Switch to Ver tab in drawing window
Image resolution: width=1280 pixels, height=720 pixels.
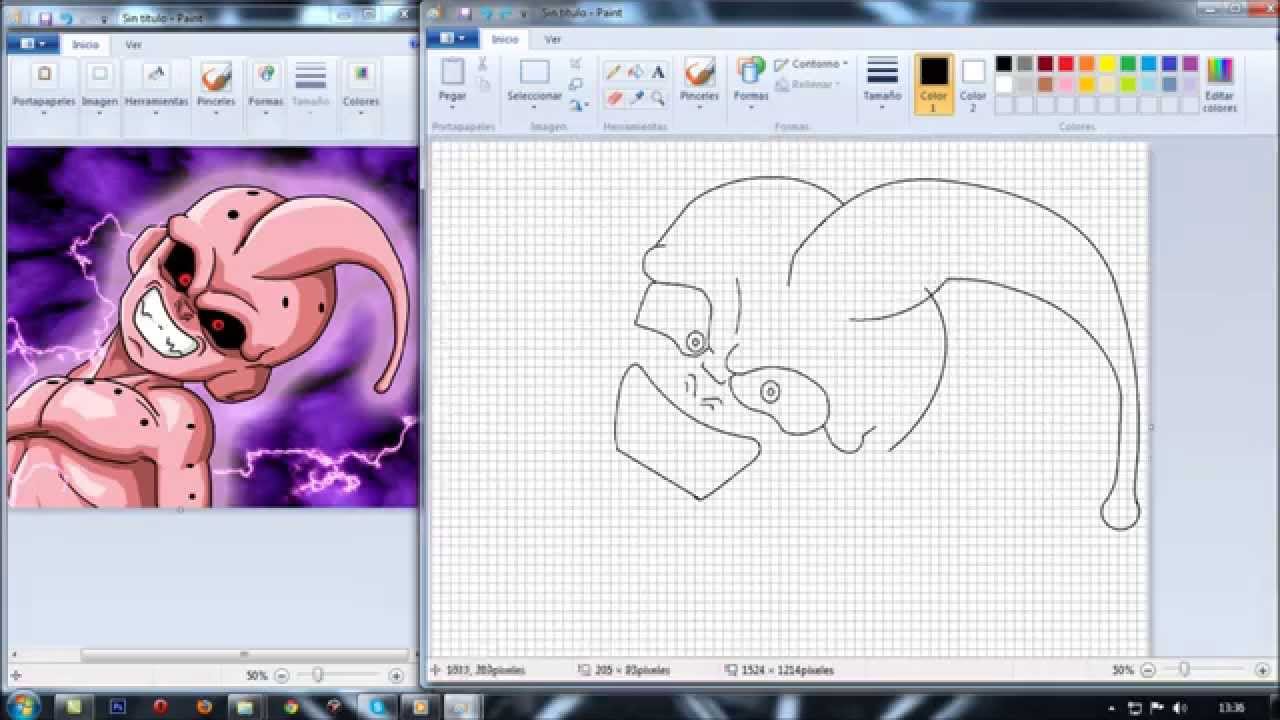(552, 39)
